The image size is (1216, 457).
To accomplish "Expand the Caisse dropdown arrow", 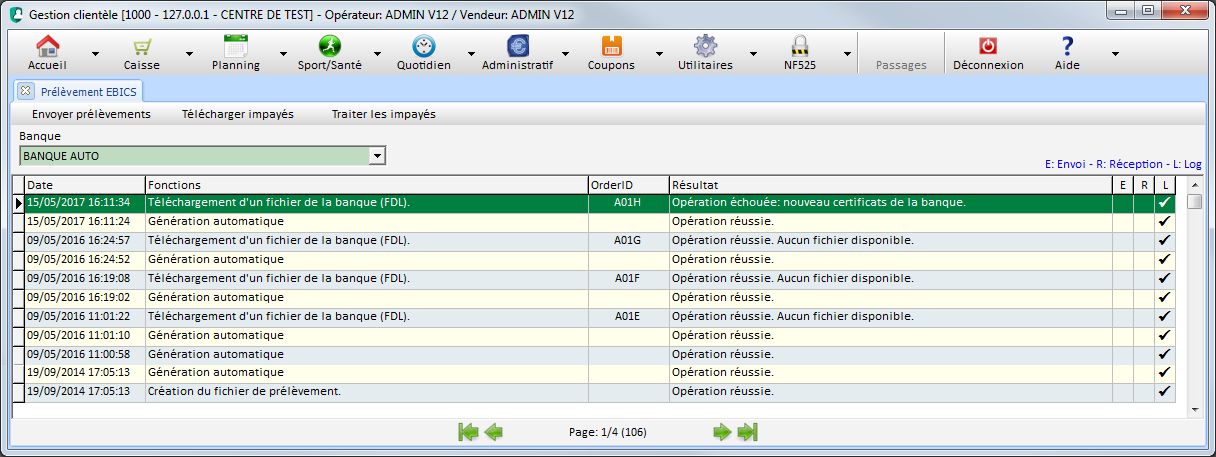I will (190, 53).
